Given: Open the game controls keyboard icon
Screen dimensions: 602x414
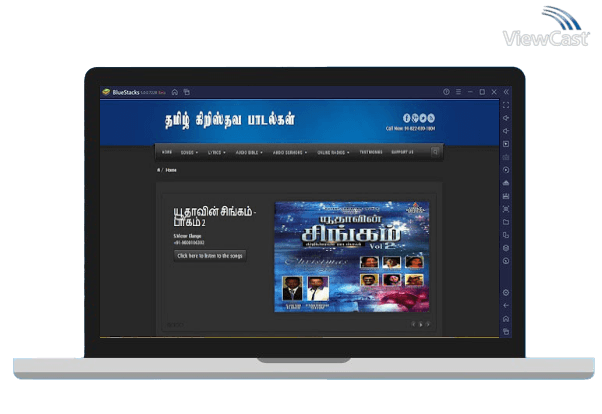Looking at the screenshot, I should (506, 157).
